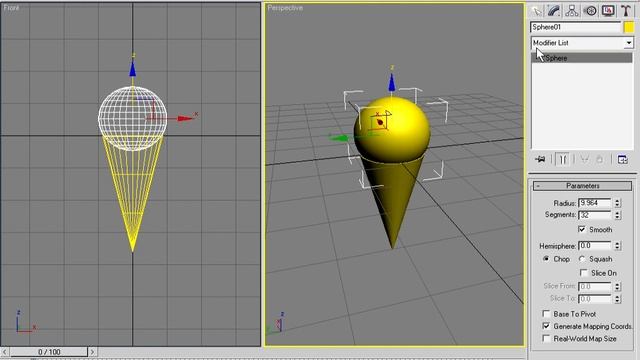Click the Sphere01 object color swatch
This screenshot has width=640, height=360.
click(x=629, y=27)
